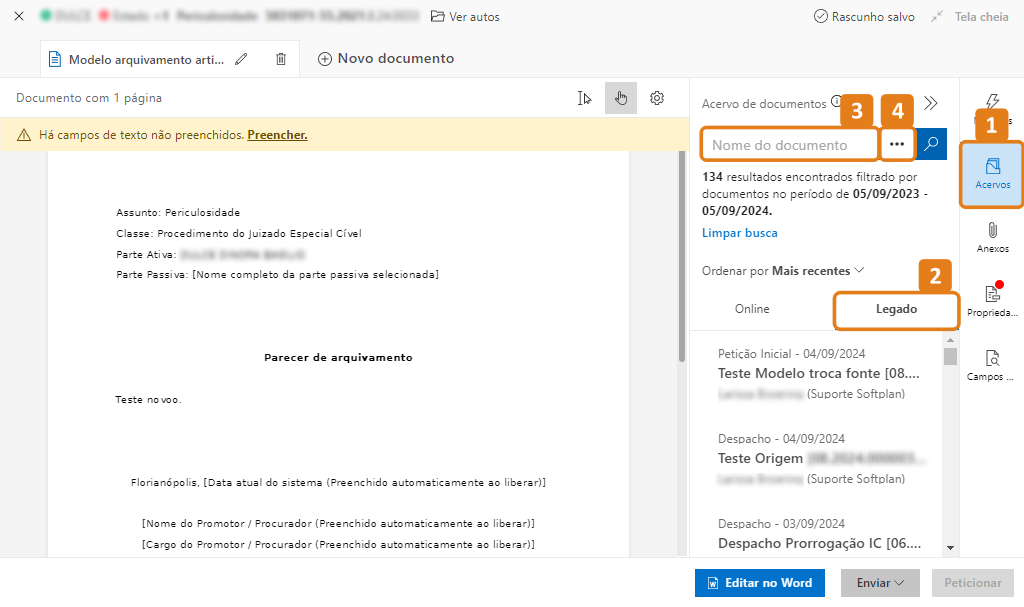
Task: Collapse the Acervo panel with double chevron
Action: point(931,103)
